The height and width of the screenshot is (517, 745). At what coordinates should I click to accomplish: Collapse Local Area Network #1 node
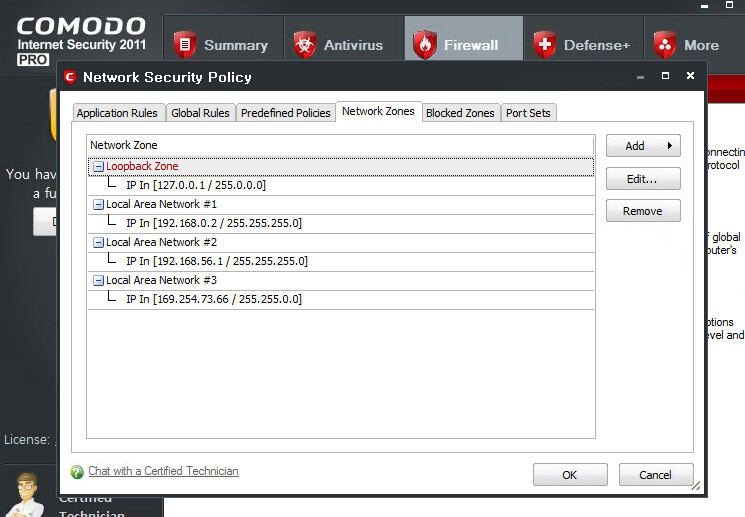click(x=98, y=204)
